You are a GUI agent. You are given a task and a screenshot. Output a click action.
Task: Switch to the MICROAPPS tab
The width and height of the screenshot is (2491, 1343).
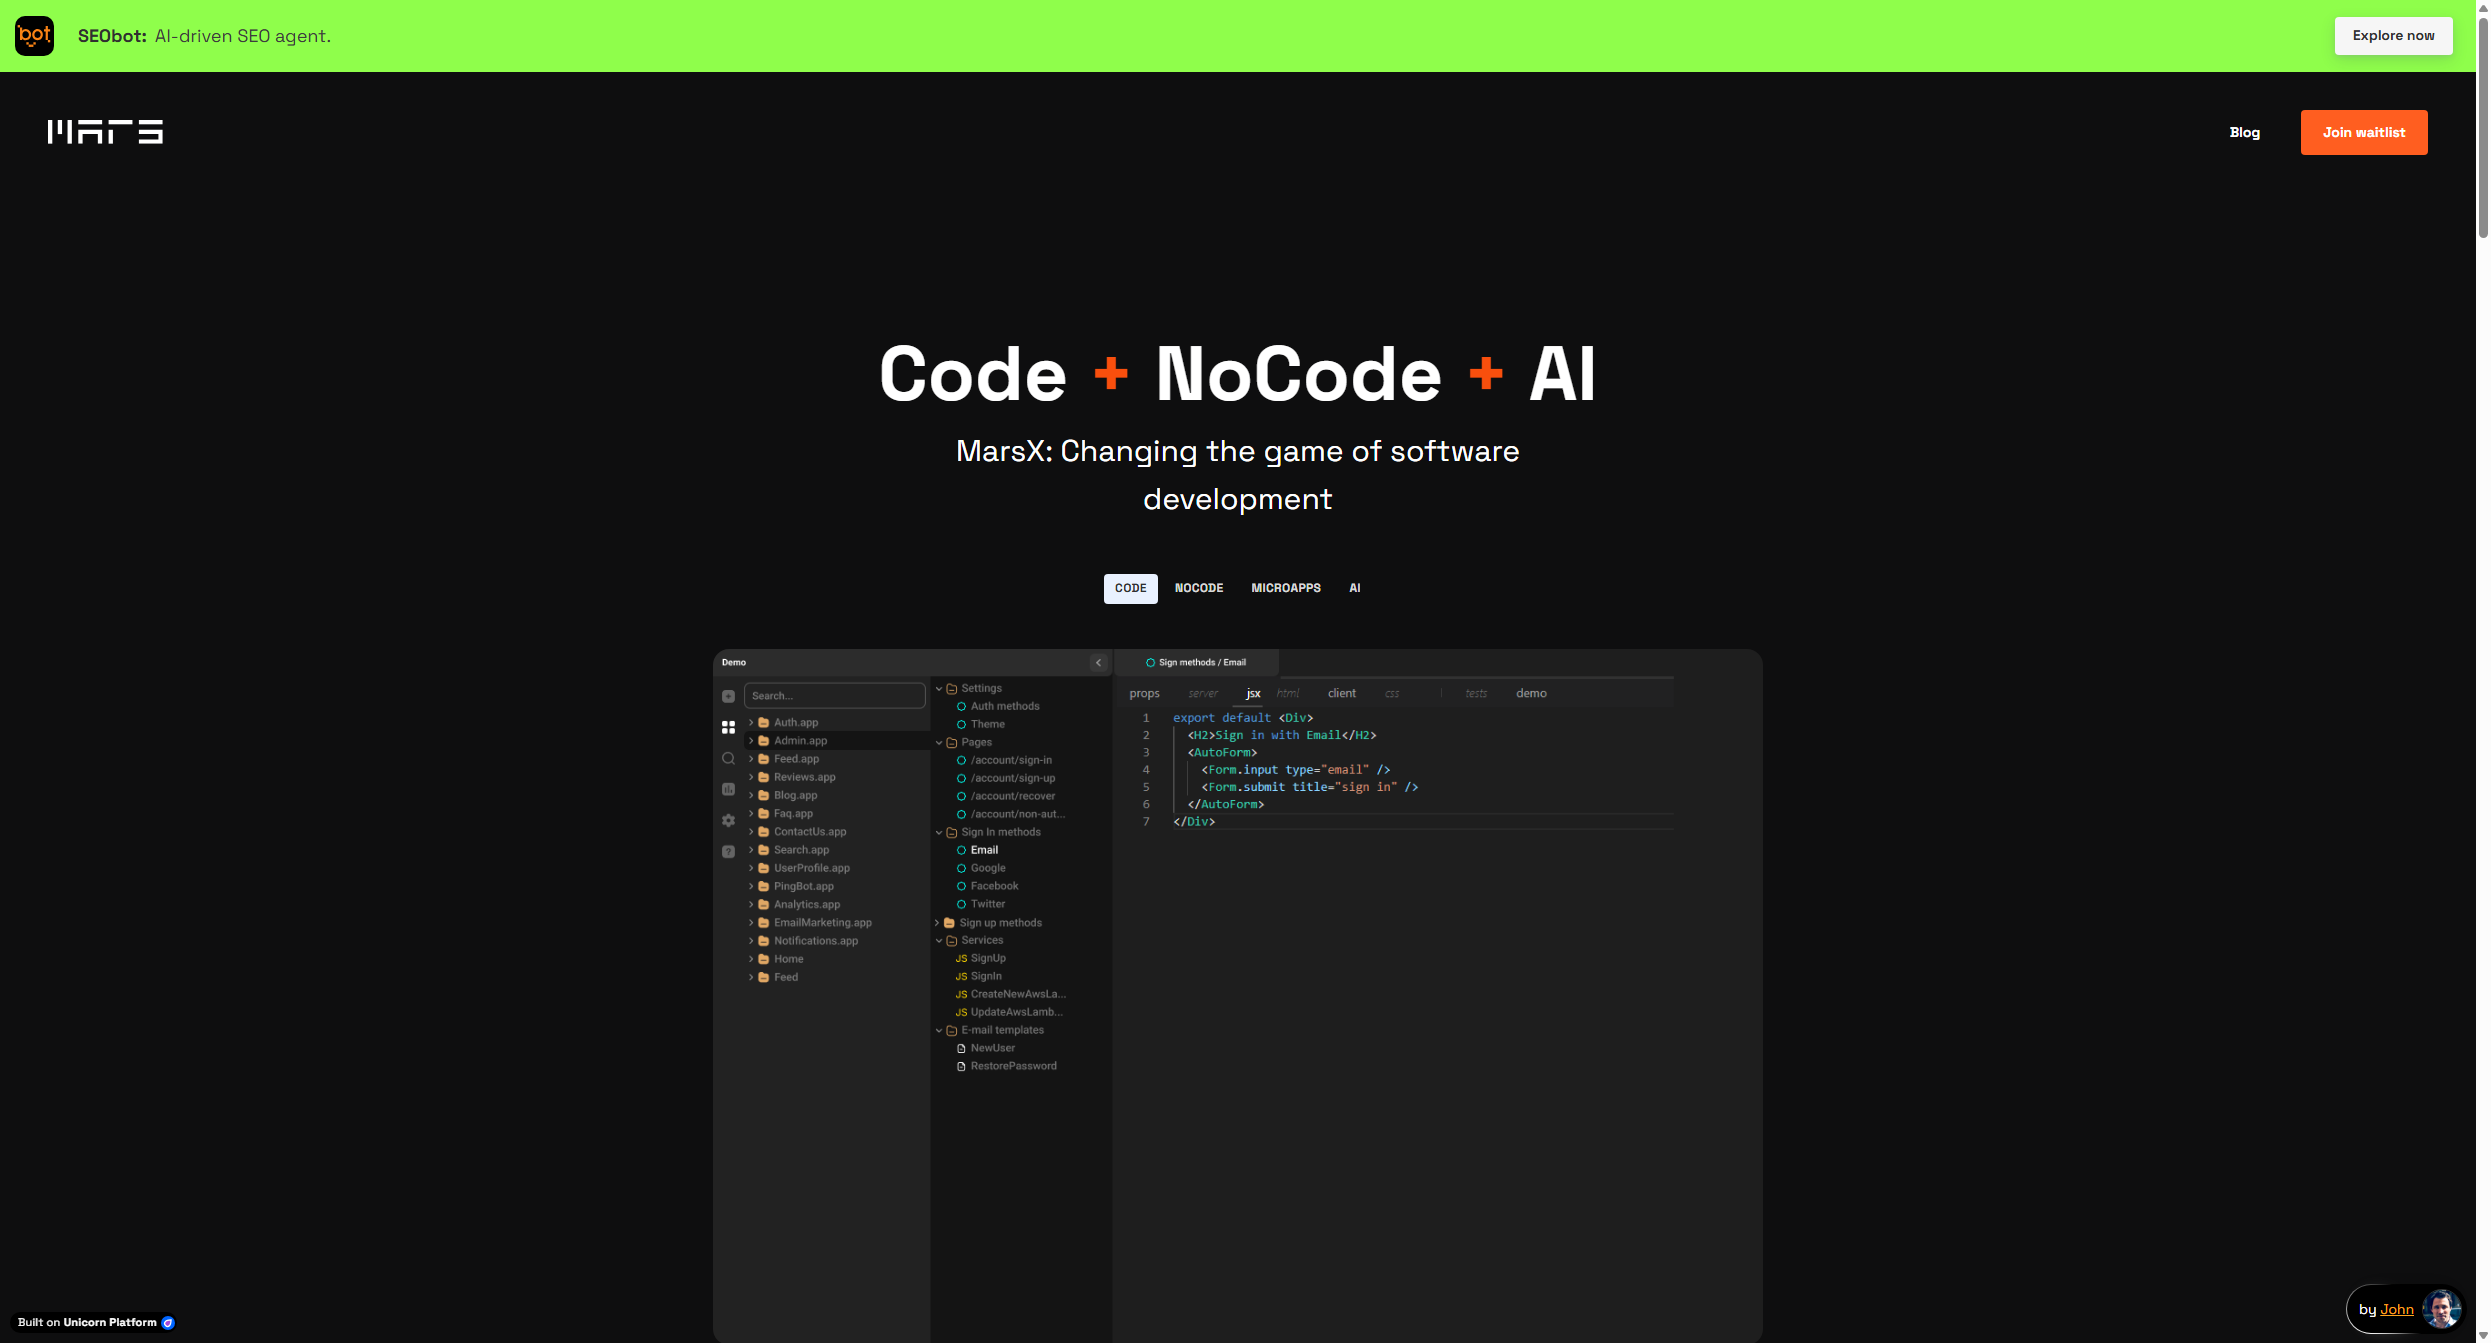click(1285, 588)
